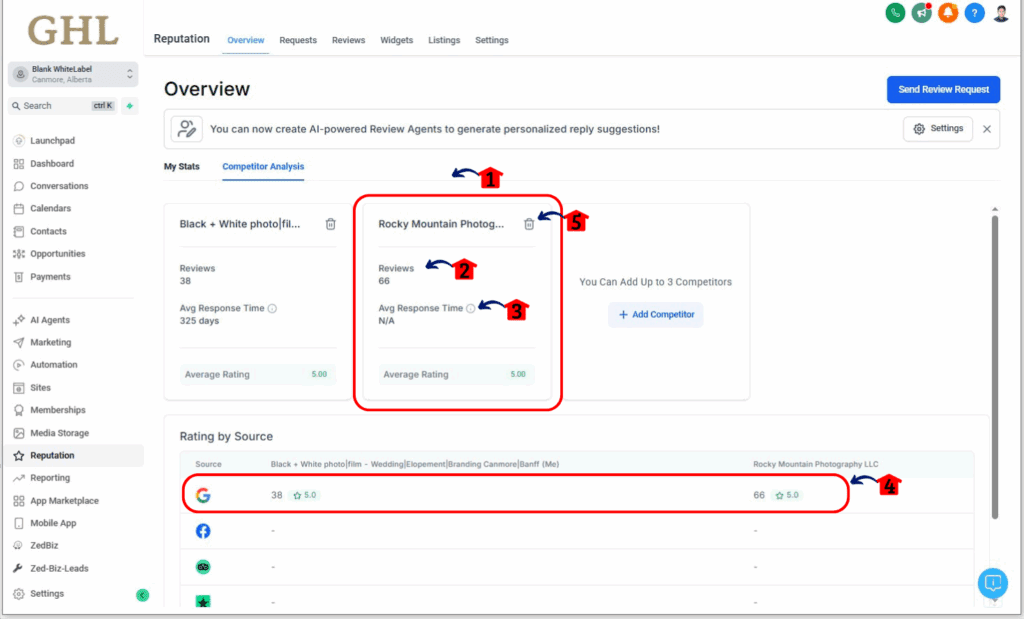Switch to the Listings tab

[444, 40]
